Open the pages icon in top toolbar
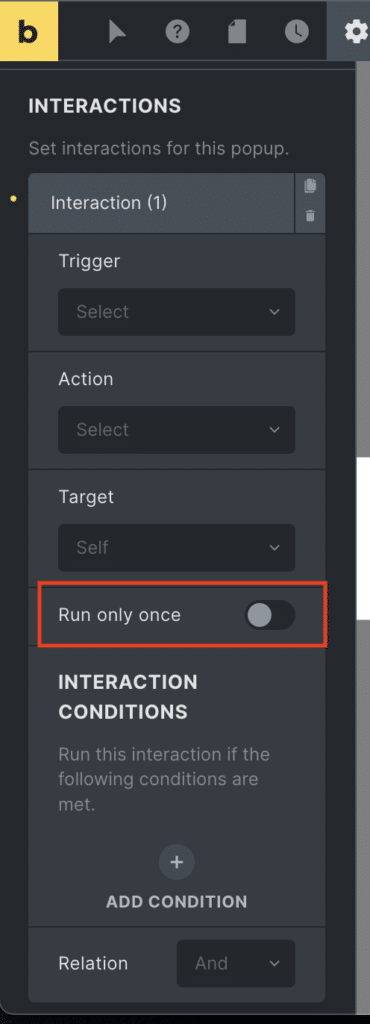Image resolution: width=370 pixels, height=1024 pixels. pos(237,31)
